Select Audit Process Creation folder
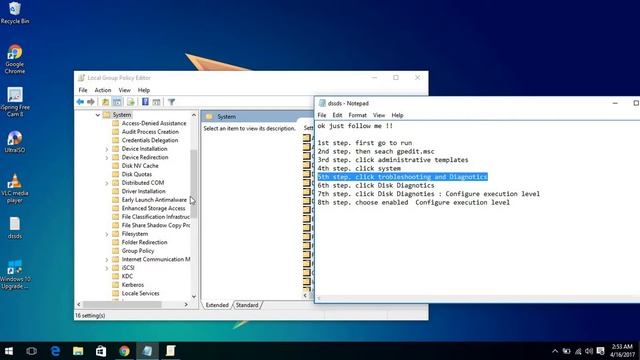This screenshot has height=360, width=640. pyautogui.click(x=145, y=132)
